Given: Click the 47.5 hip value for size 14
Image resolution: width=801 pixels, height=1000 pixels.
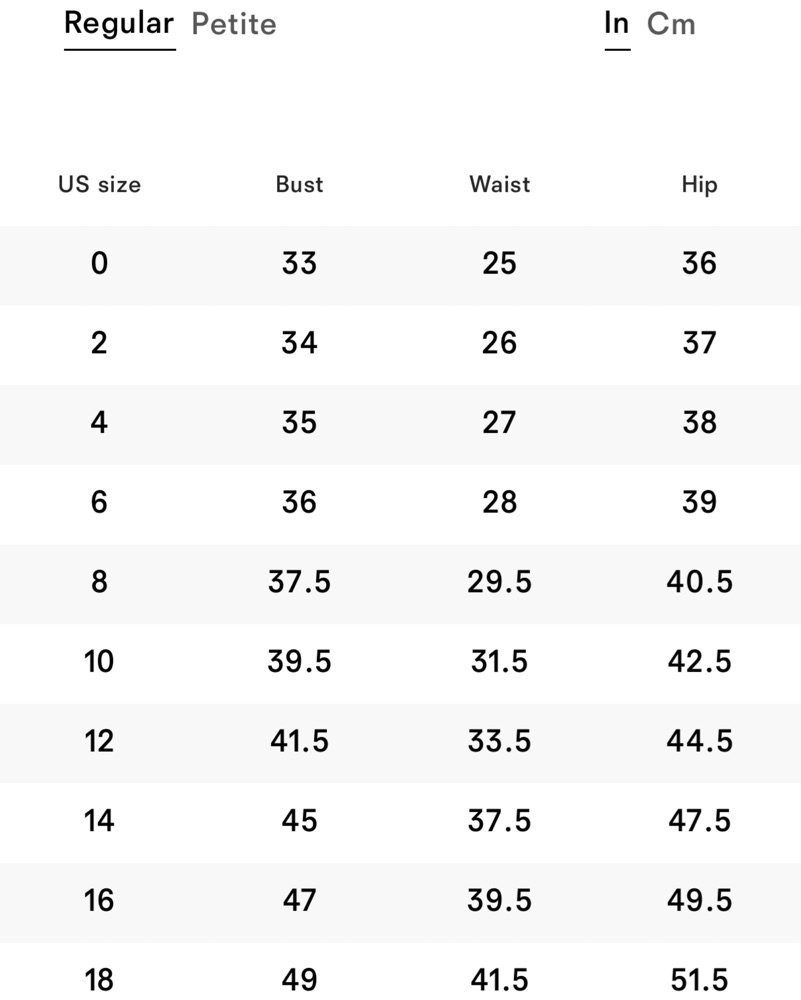Looking at the screenshot, I should tap(700, 821).
